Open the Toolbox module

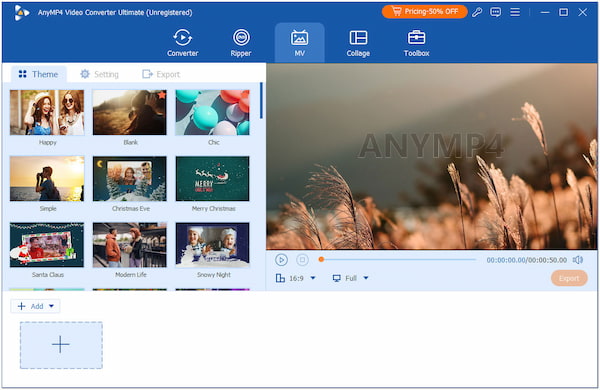[x=416, y=43]
